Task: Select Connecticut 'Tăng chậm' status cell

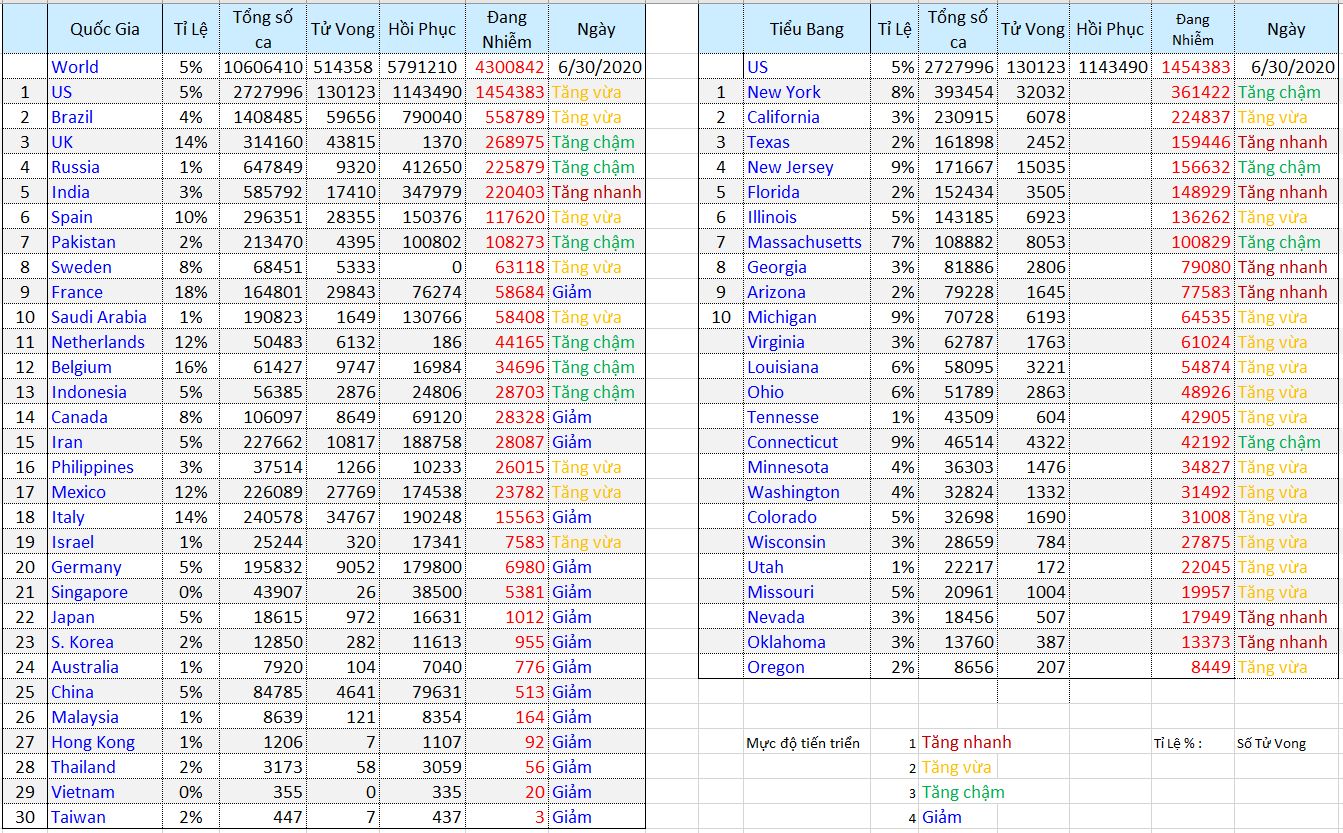Action: pyautogui.click(x=1285, y=442)
